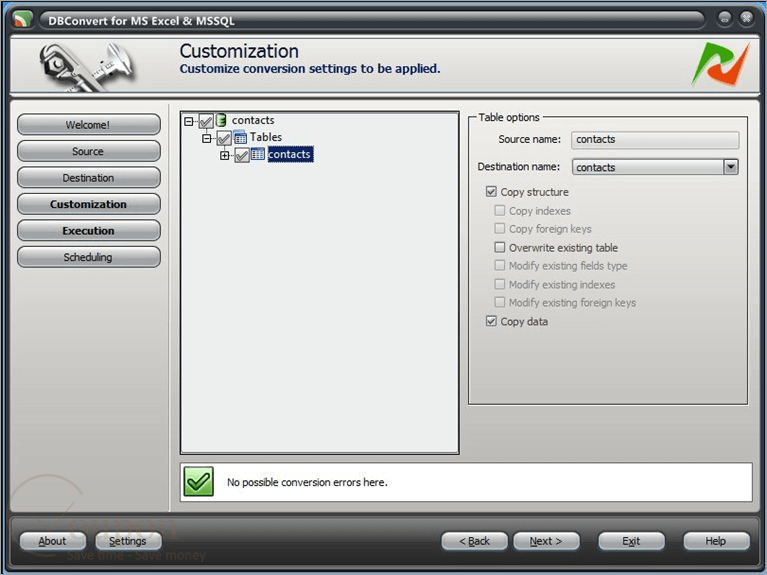Click the Source name field
Viewport: 767px width, 575px height.
point(655,139)
